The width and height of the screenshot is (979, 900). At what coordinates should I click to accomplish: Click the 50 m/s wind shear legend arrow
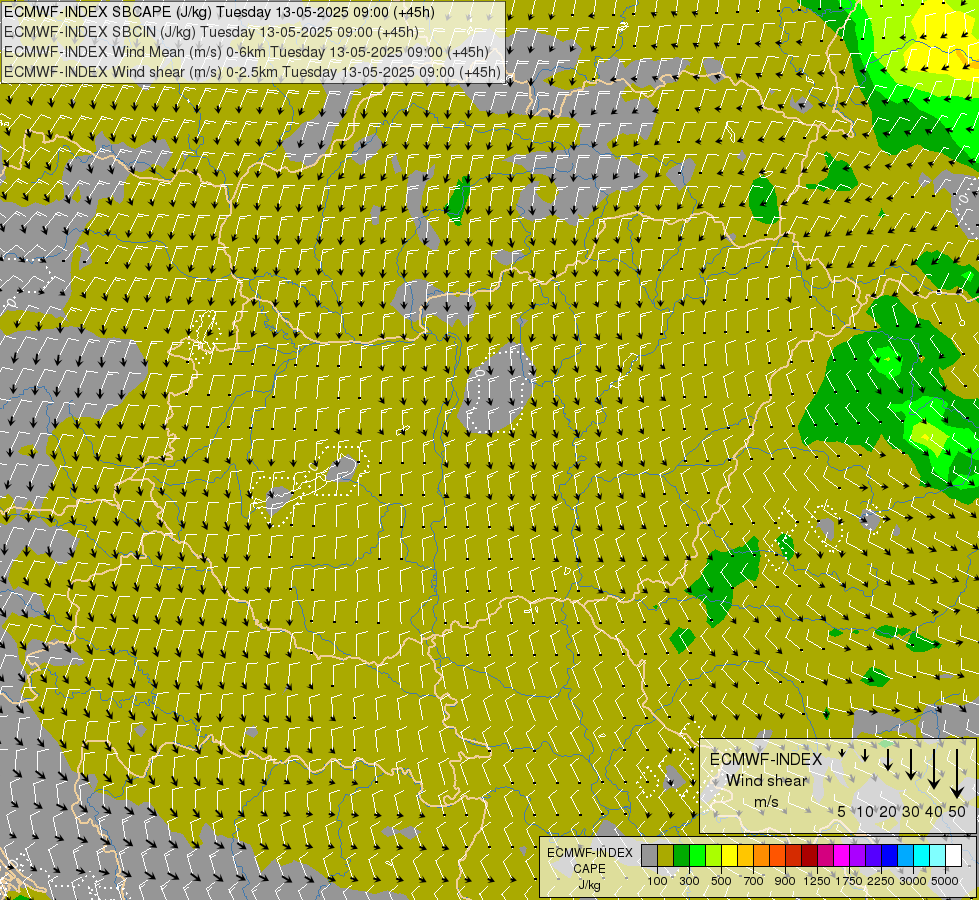click(x=957, y=774)
